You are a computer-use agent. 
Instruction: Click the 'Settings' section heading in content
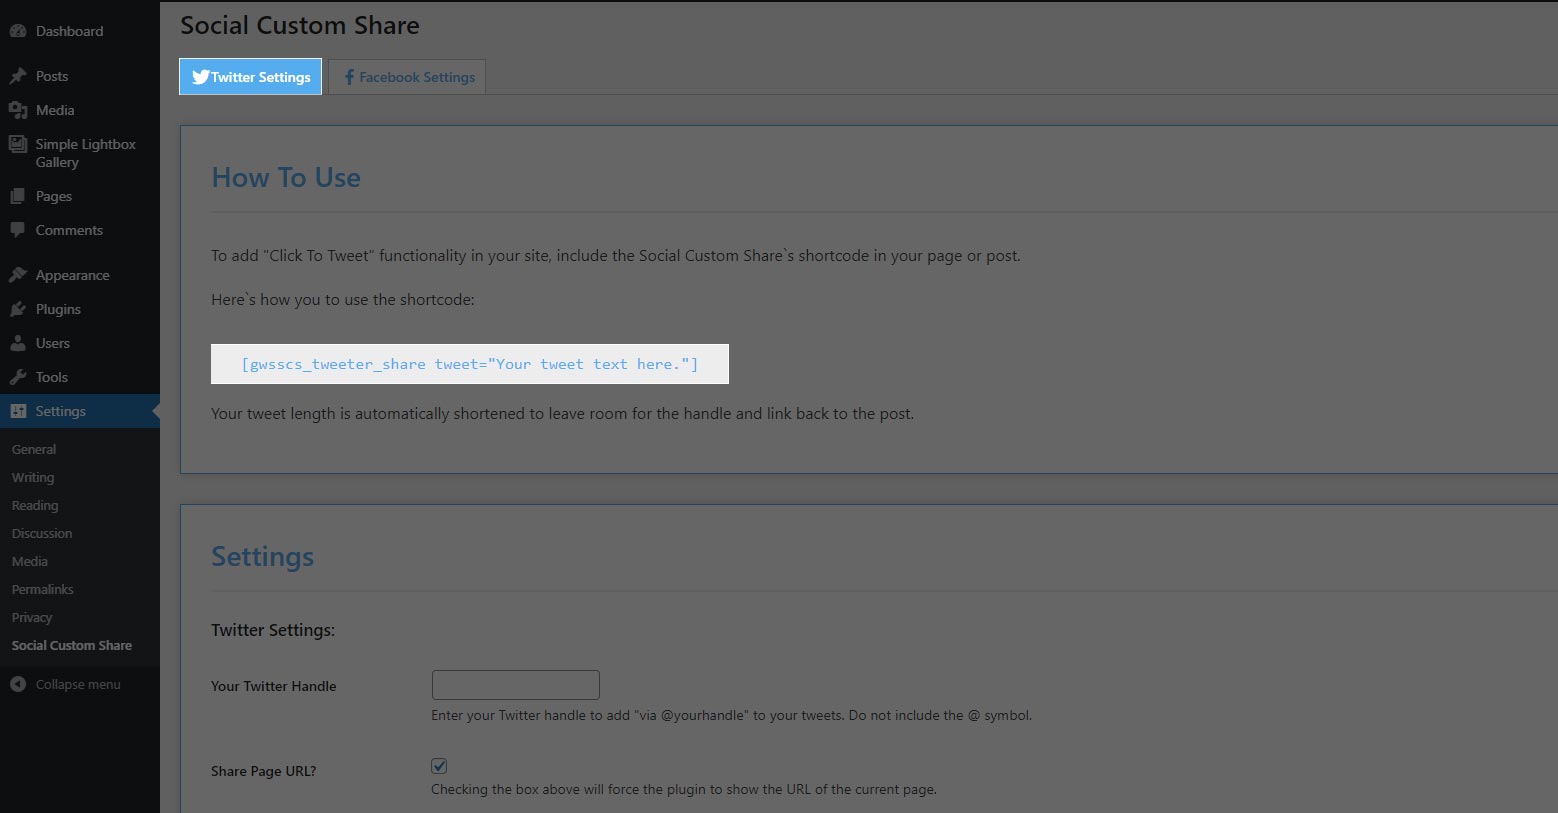(263, 557)
